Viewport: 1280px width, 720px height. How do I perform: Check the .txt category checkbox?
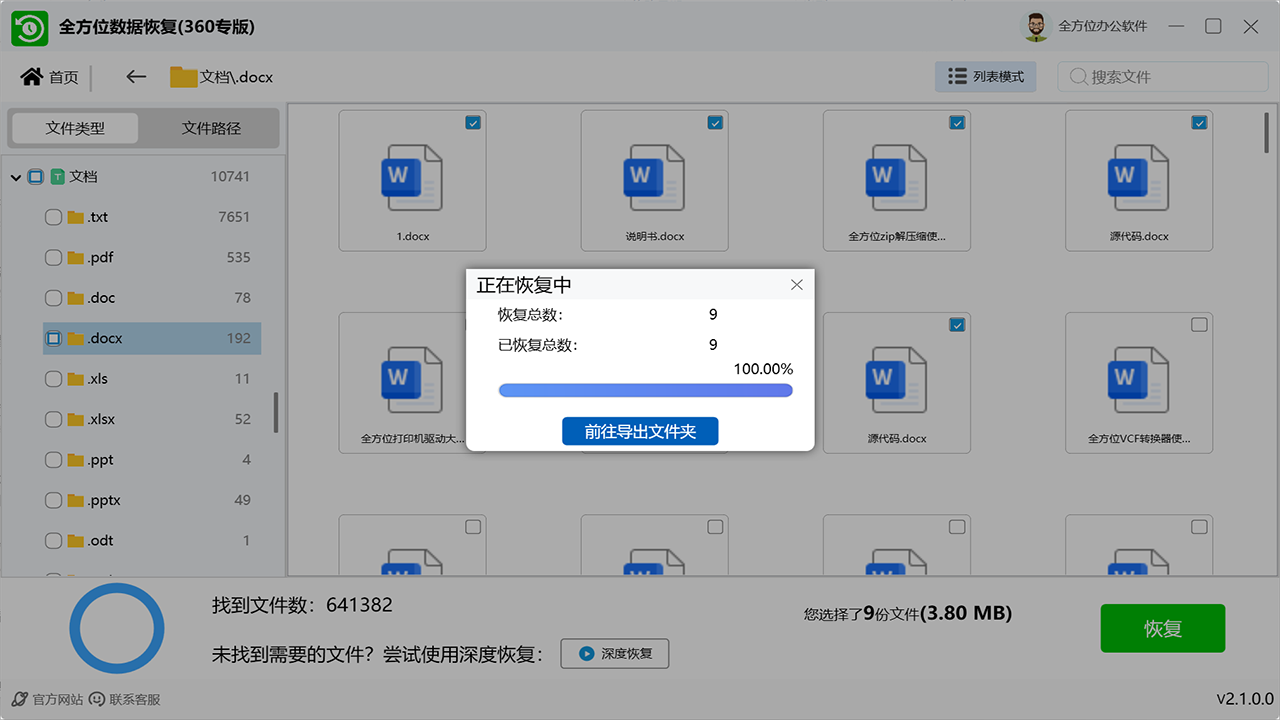[52, 217]
